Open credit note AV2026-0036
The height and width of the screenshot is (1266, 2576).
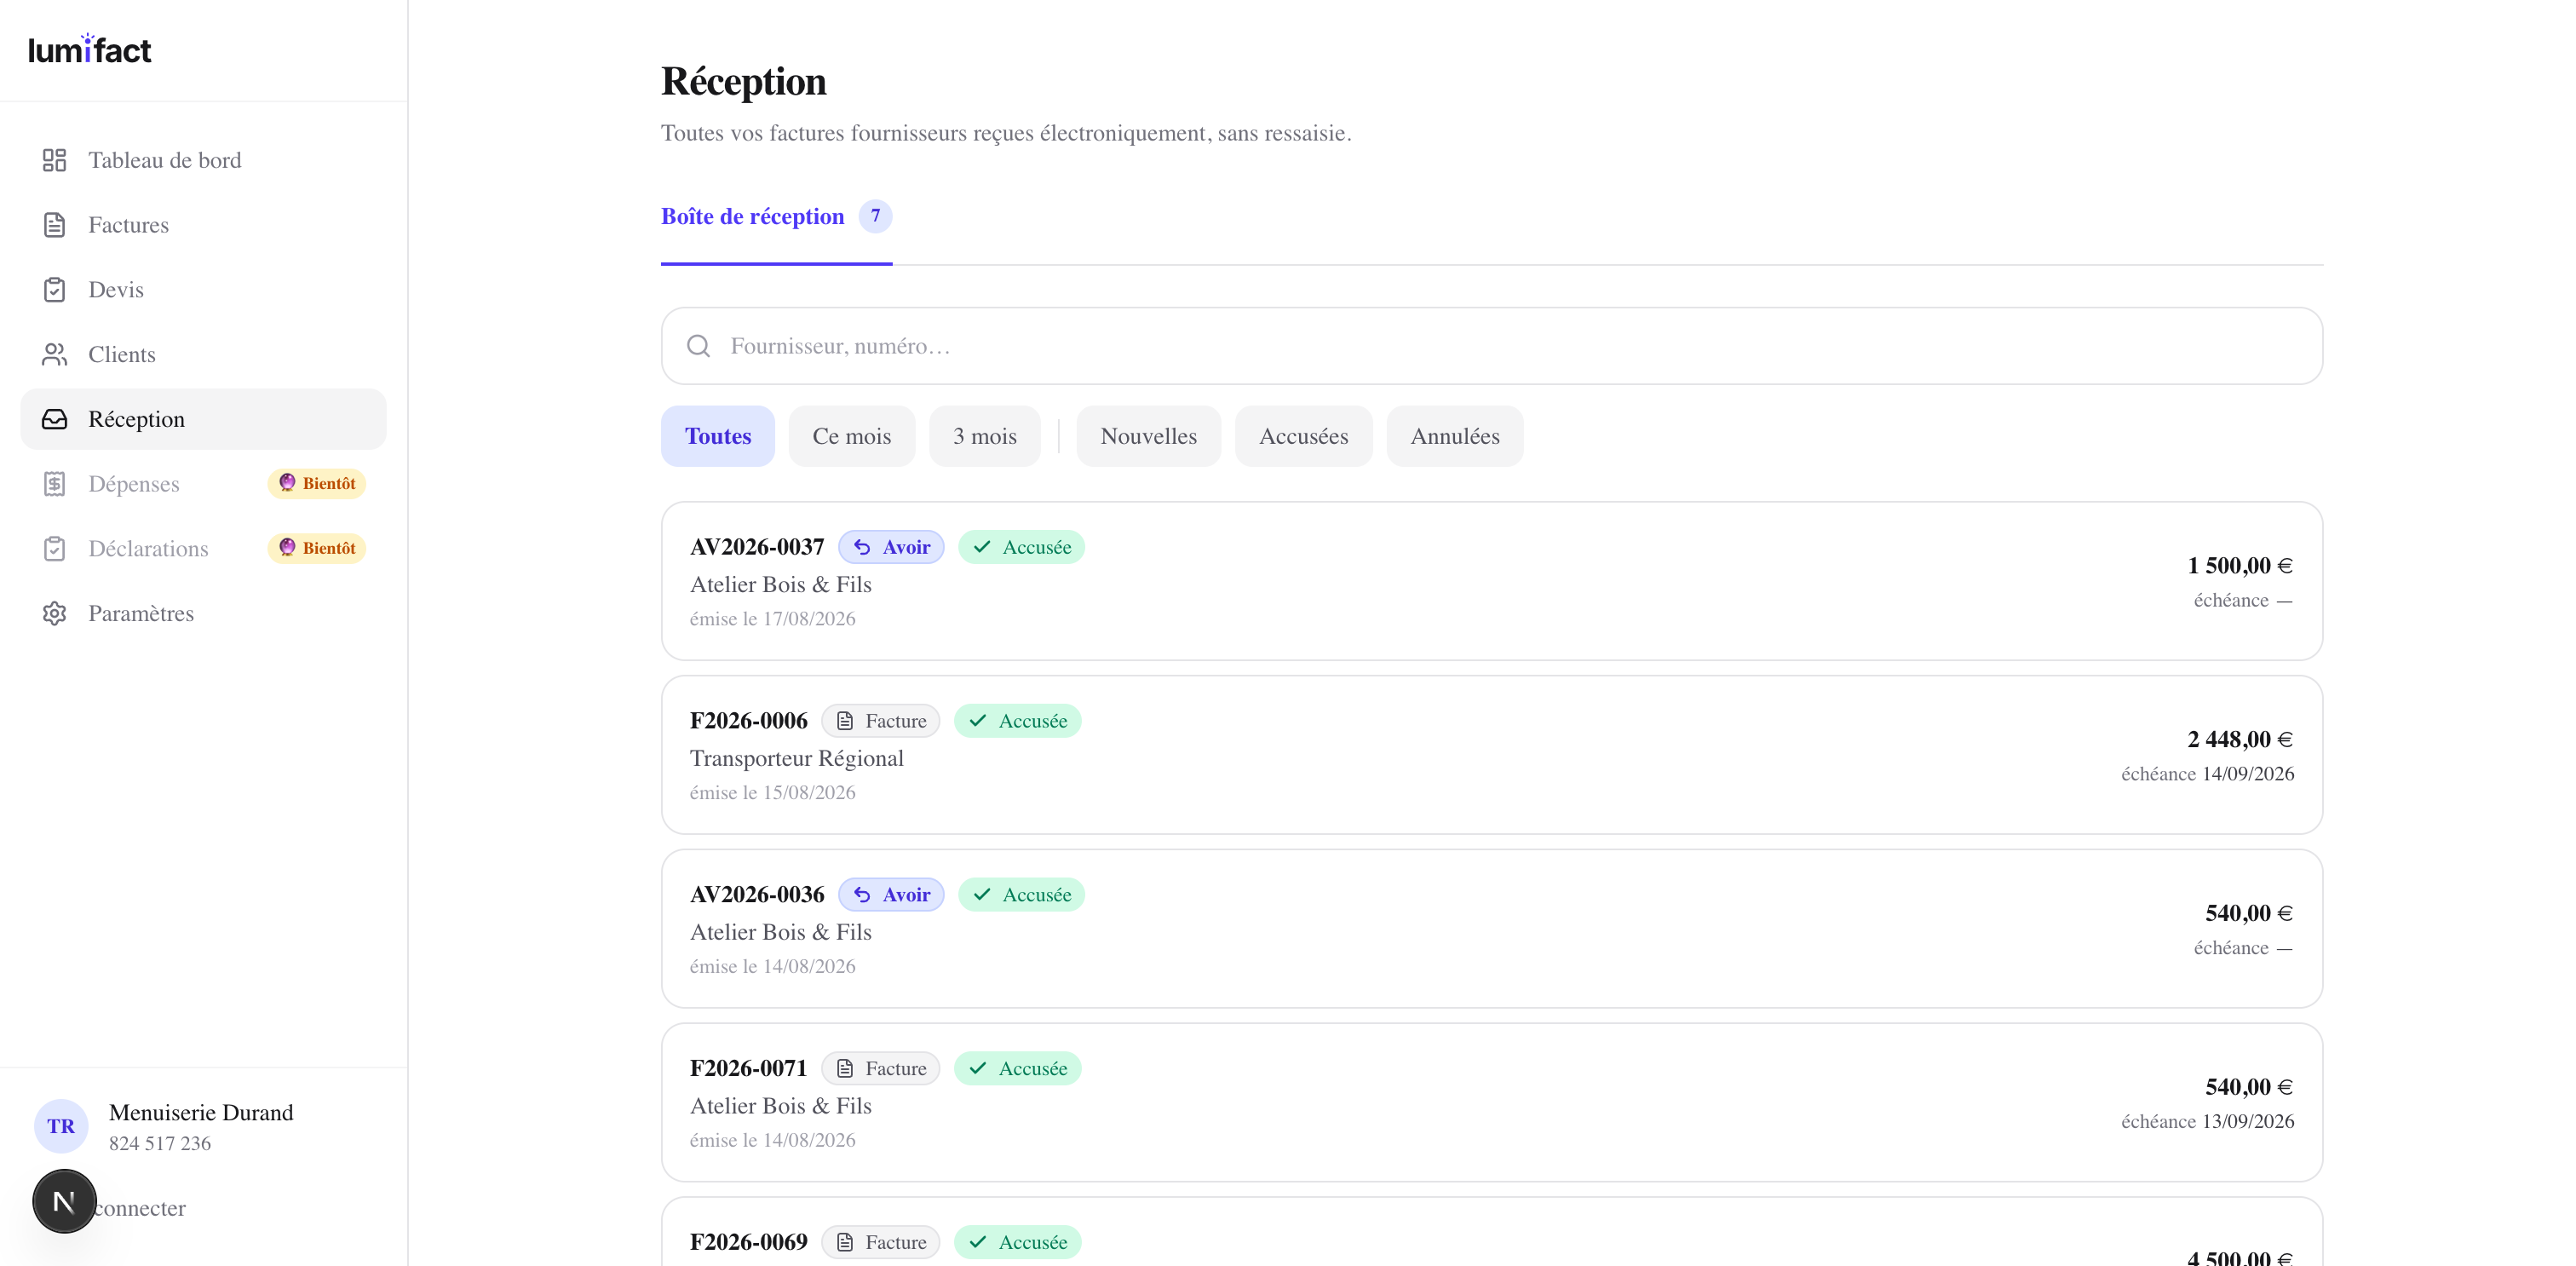click(1491, 929)
